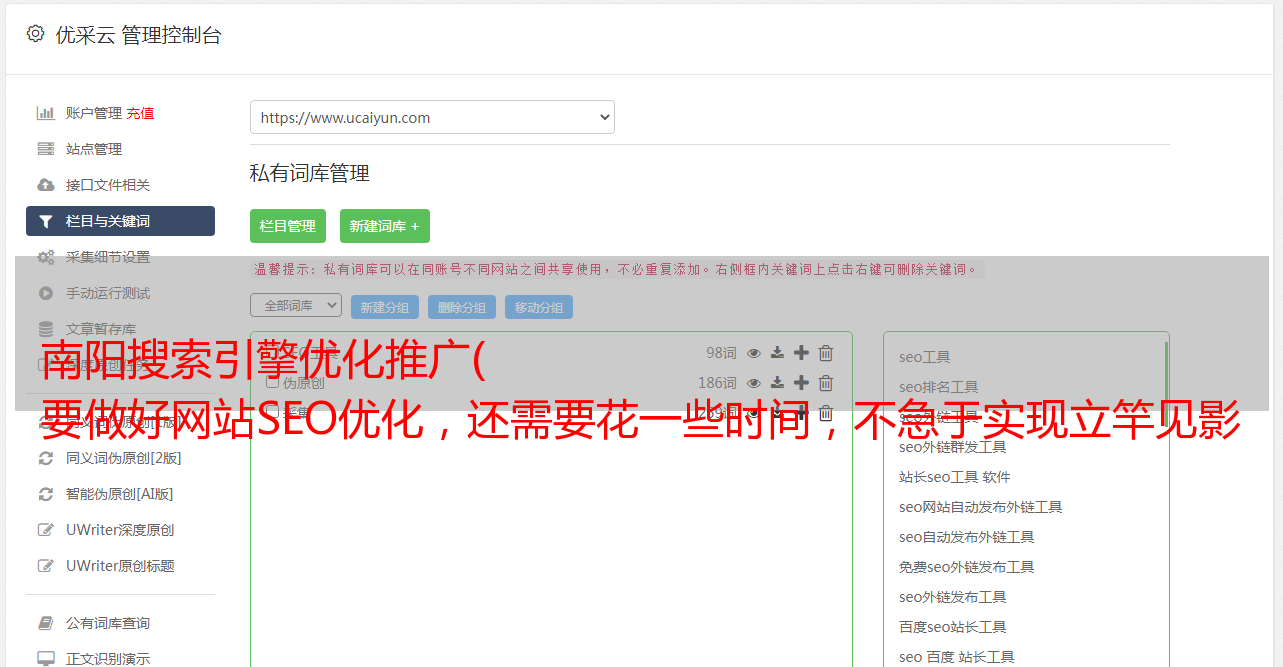This screenshot has height=667, width=1283.
Task: Select keyword seo外链发布工具
Action: tap(952, 597)
